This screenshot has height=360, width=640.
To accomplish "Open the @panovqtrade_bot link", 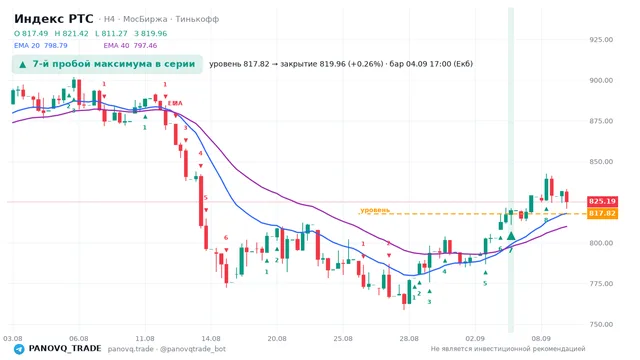I will (x=193, y=349).
